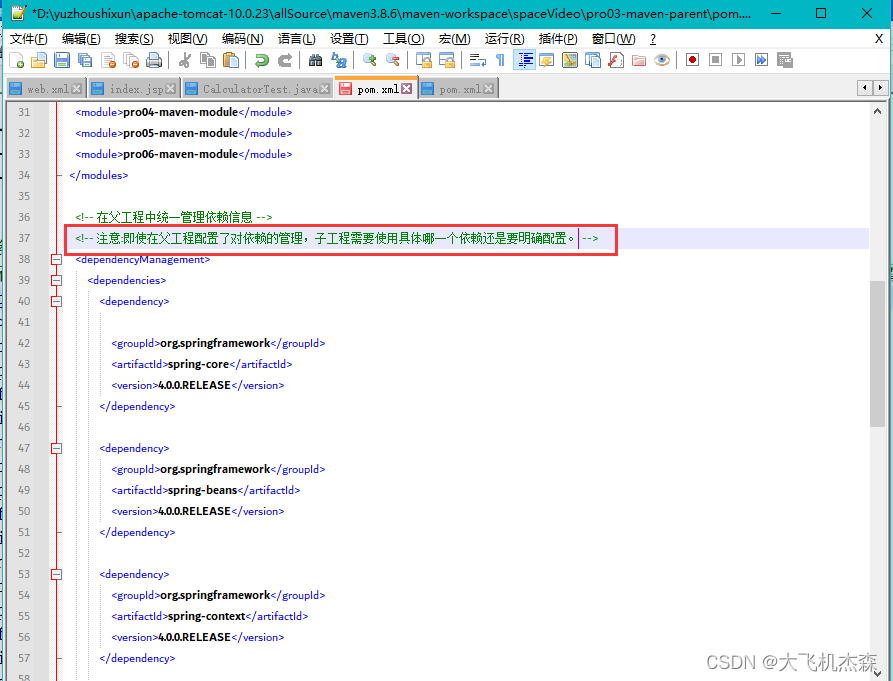Open the 运行(R) menu
The height and width of the screenshot is (681, 893).
point(504,39)
